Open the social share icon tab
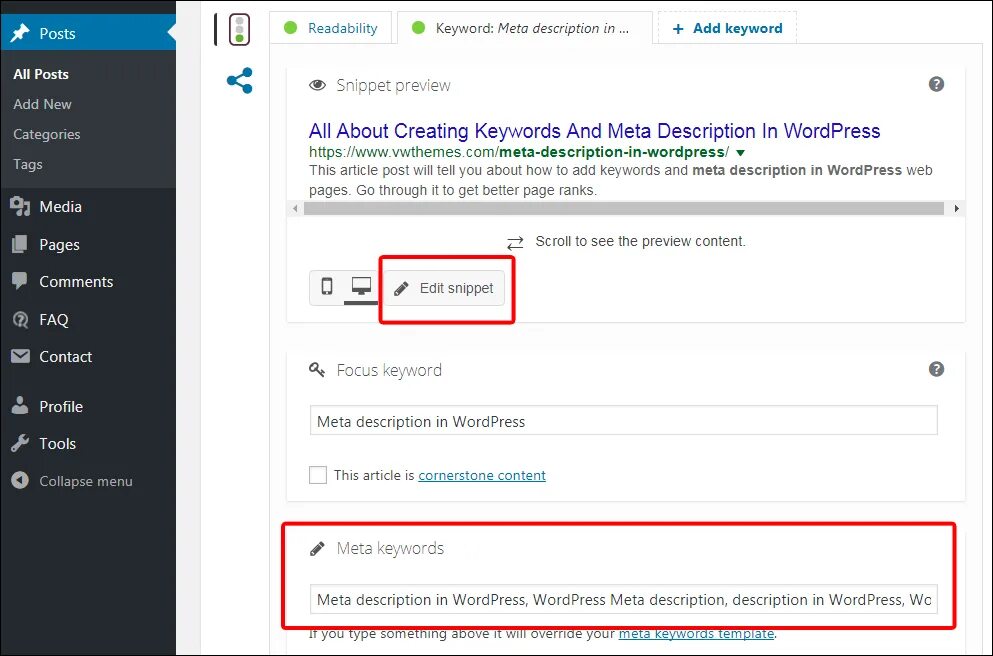This screenshot has width=993, height=656. [x=239, y=80]
